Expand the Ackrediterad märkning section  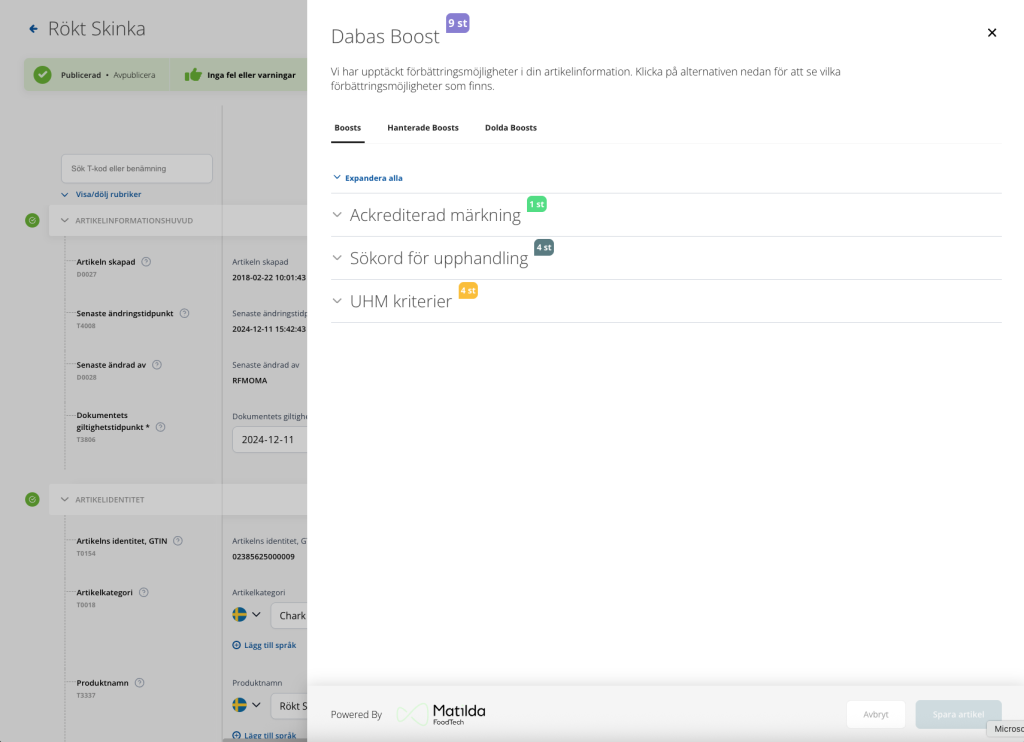tap(666, 215)
